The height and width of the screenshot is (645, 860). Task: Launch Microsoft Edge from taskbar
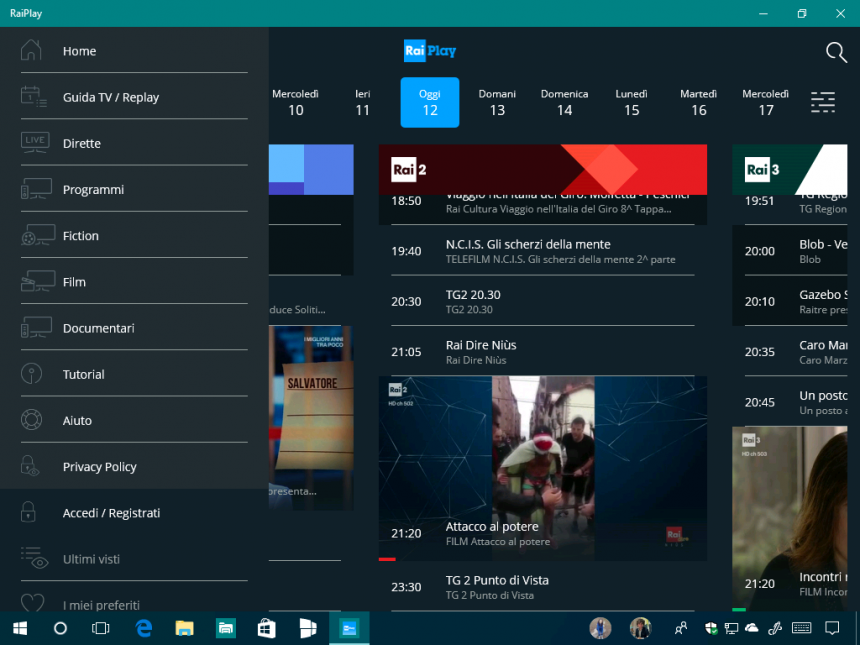(144, 628)
